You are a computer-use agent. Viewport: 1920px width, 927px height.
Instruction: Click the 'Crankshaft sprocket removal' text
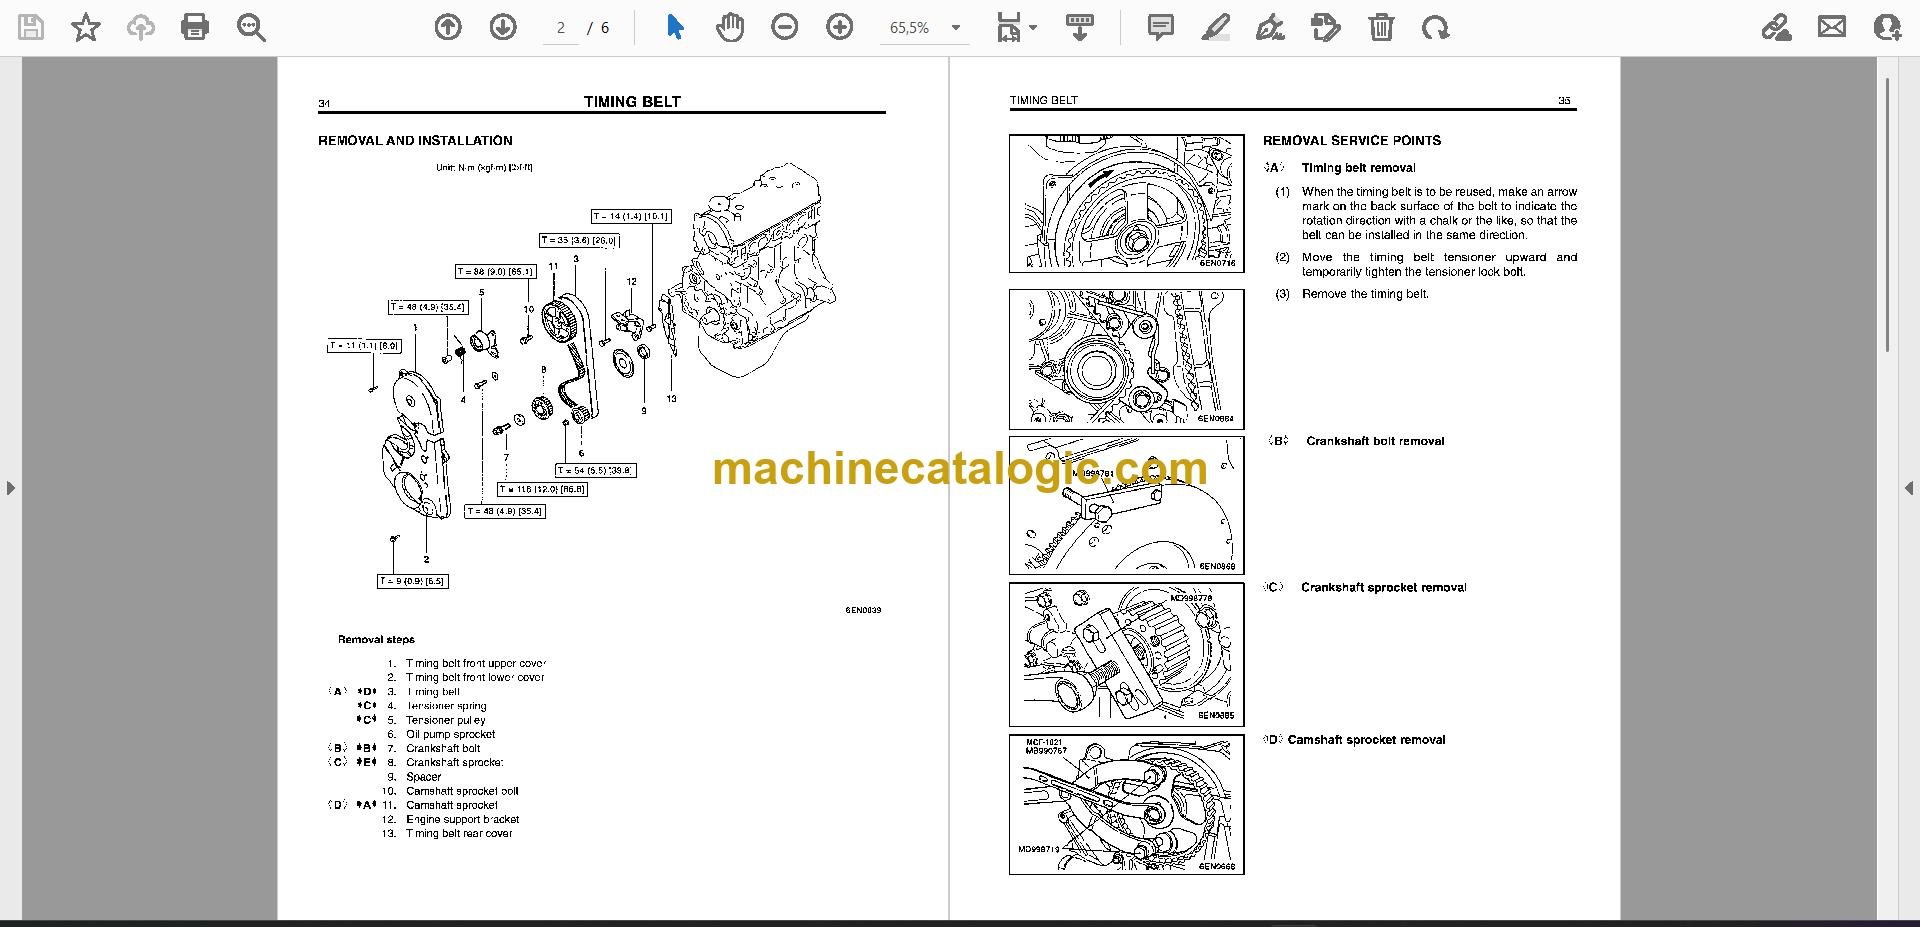(1383, 588)
